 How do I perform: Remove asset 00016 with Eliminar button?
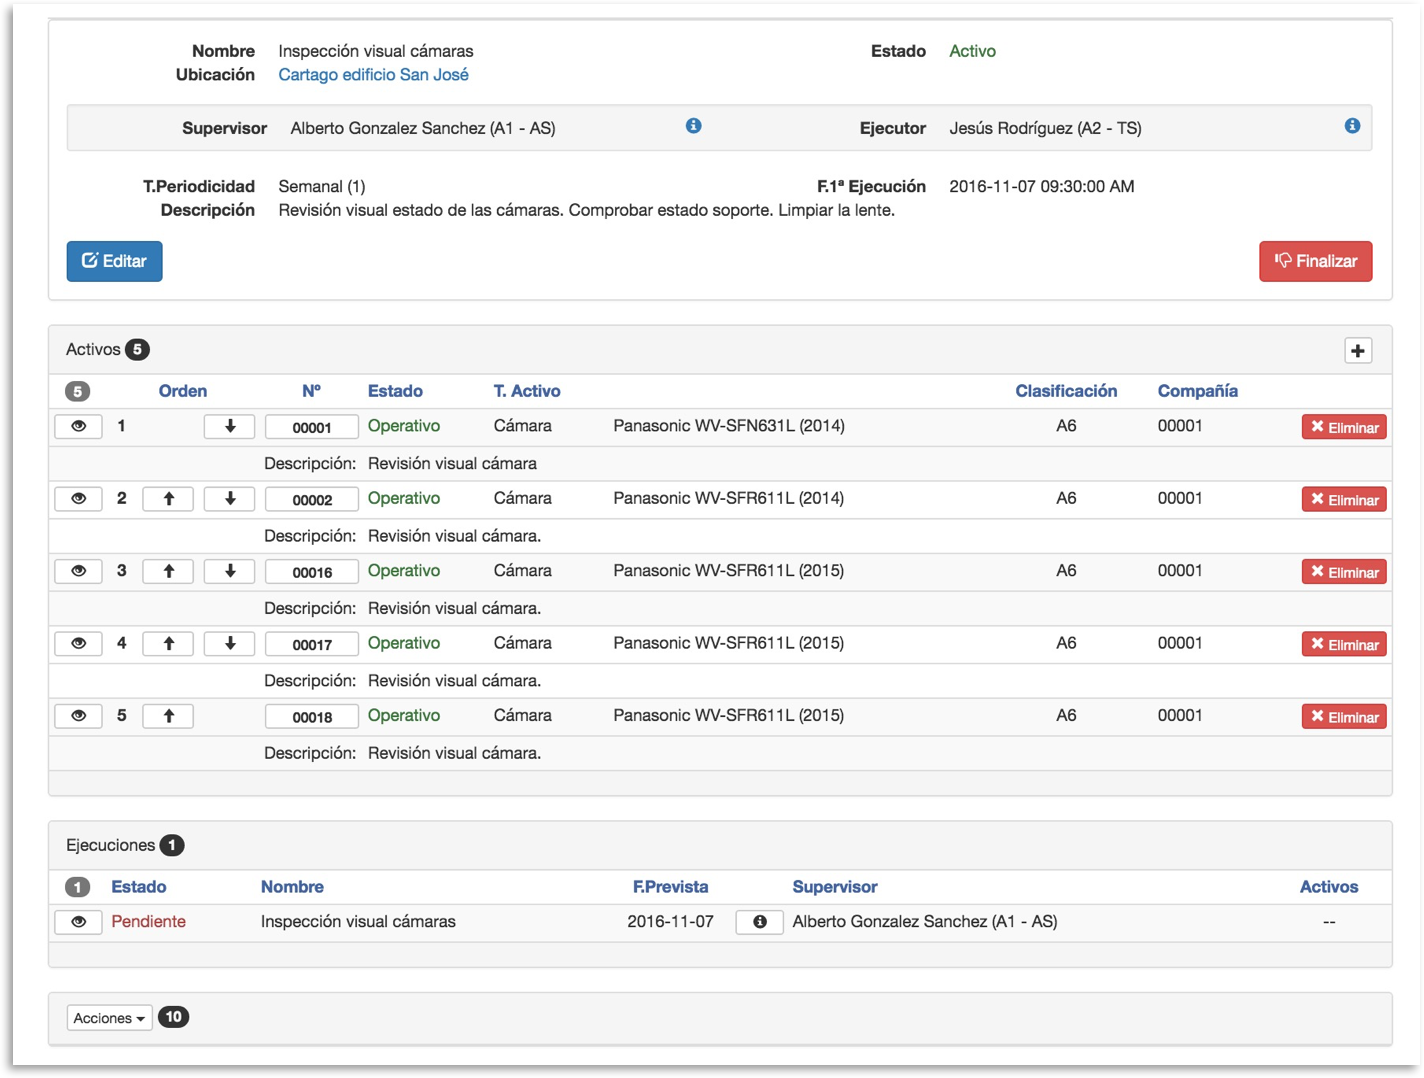coord(1343,572)
